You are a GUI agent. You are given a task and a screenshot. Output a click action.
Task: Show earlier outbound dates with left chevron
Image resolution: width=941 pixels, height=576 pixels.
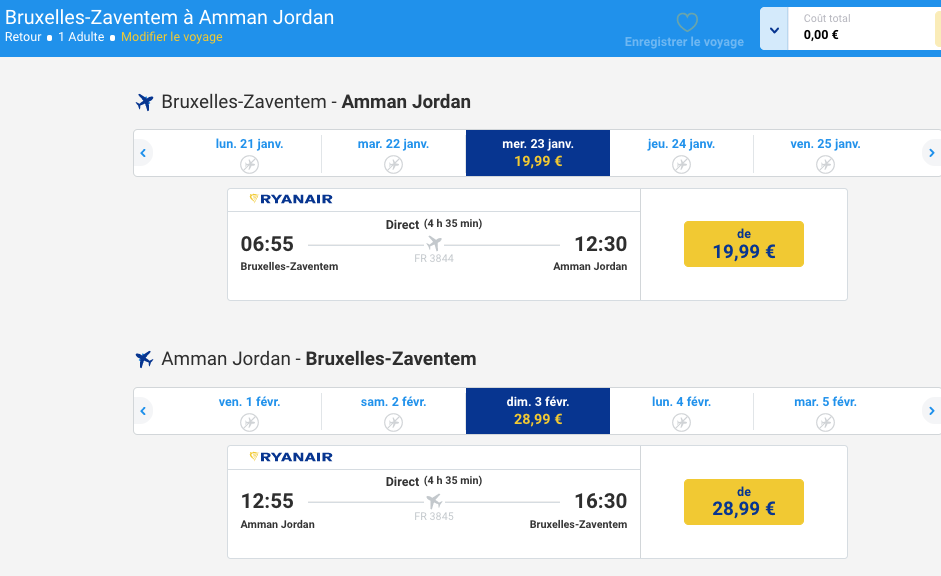143,153
